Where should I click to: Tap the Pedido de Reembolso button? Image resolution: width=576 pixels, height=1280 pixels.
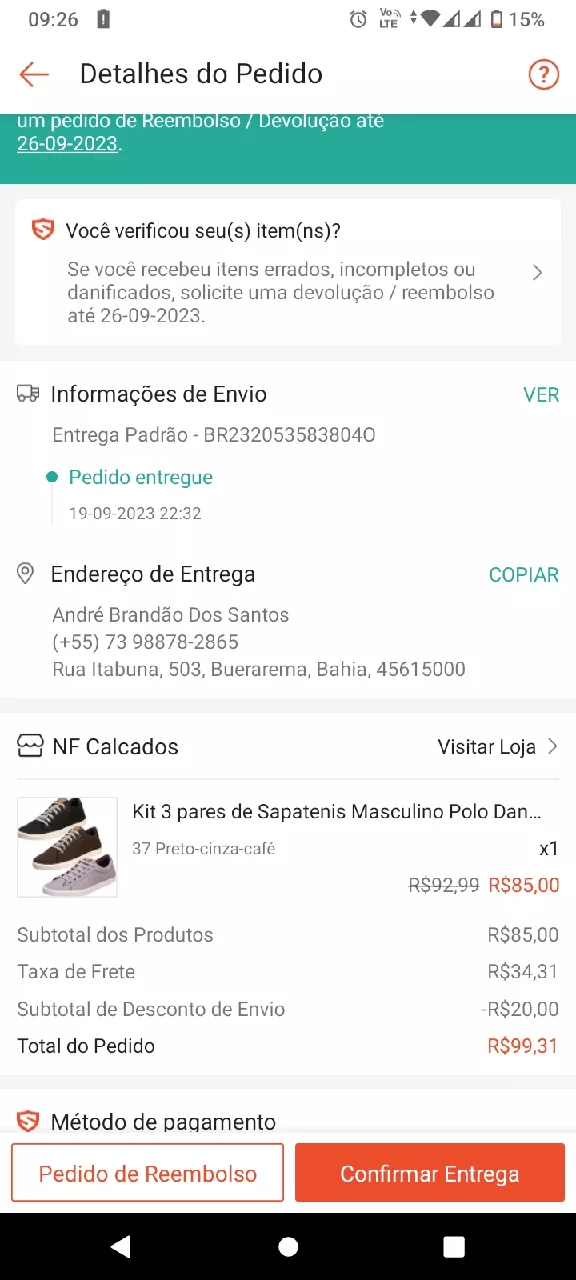click(148, 1173)
